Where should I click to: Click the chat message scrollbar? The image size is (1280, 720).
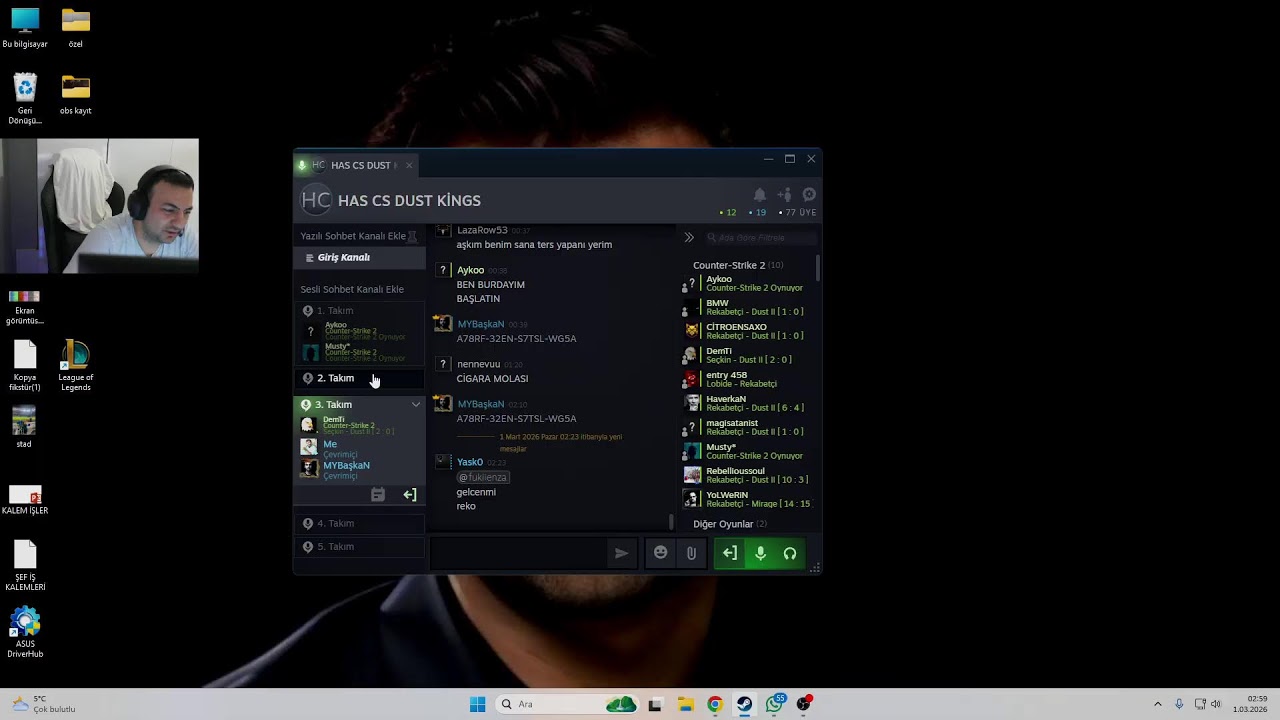(x=672, y=521)
